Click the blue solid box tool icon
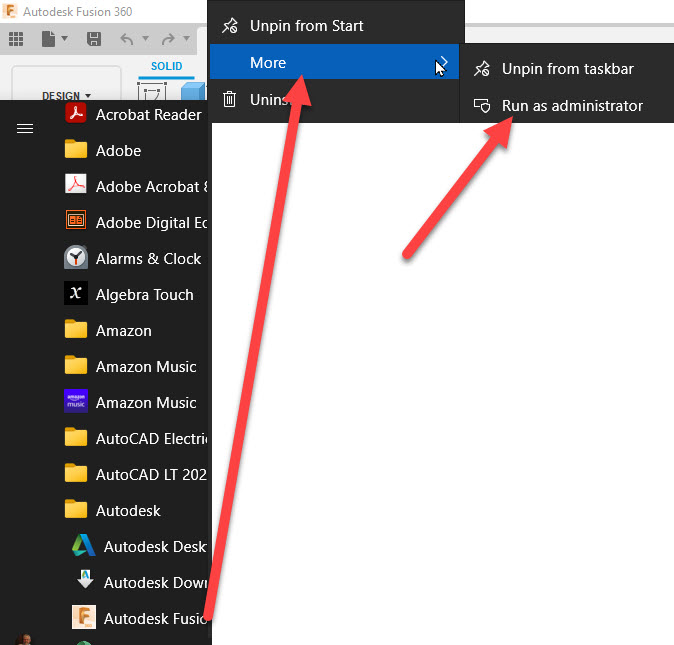Screen dimensions: 674x645 [193, 91]
